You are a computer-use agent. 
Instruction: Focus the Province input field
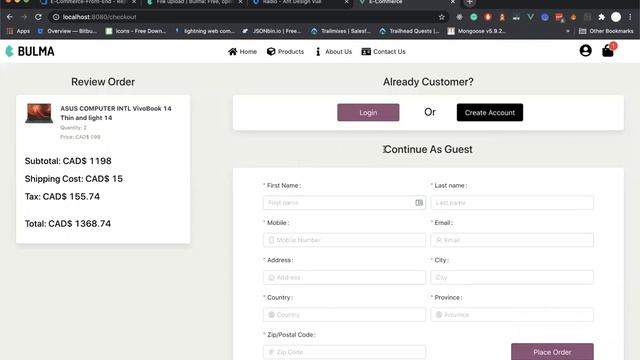[x=512, y=315]
